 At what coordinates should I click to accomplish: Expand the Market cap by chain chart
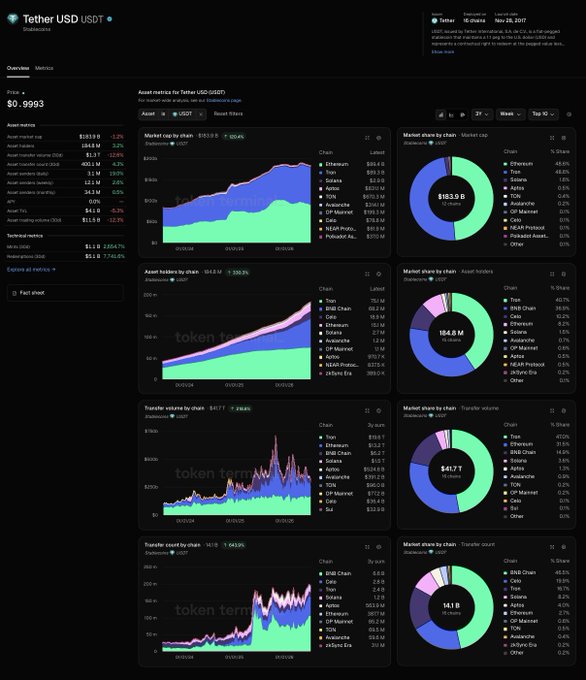point(367,138)
